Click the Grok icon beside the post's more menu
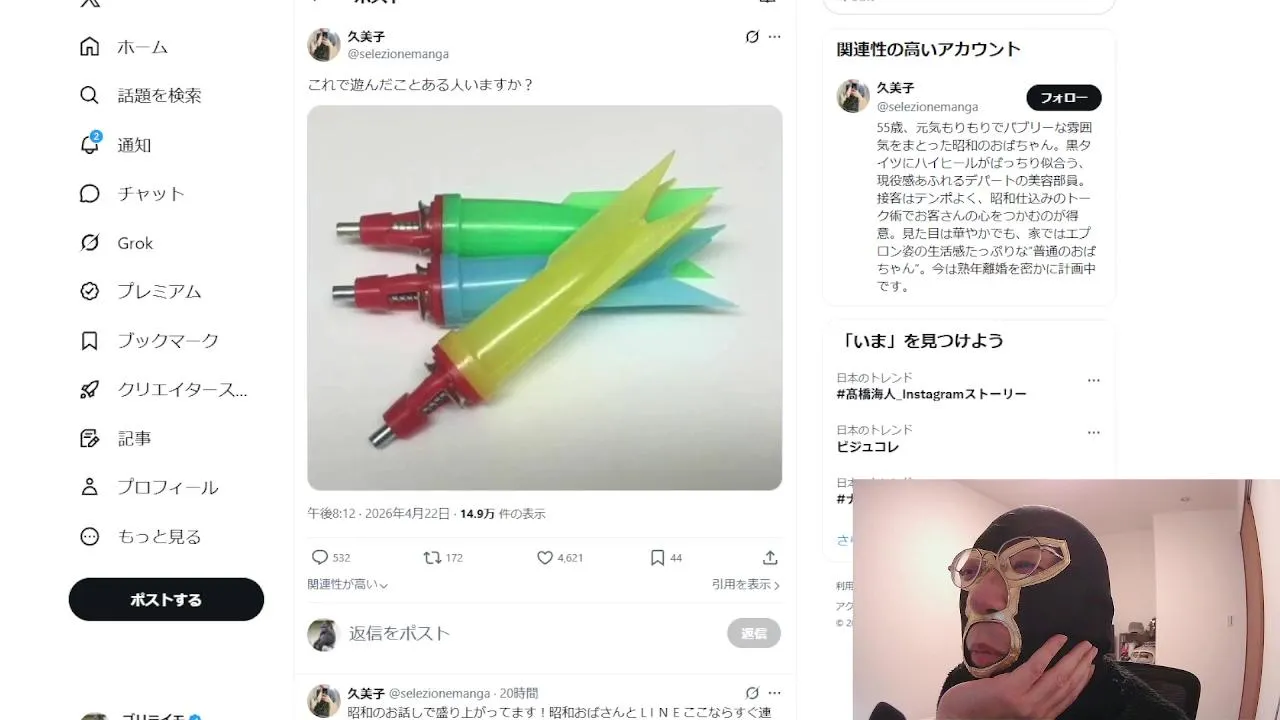Viewport: 1280px width, 720px height. click(x=752, y=37)
